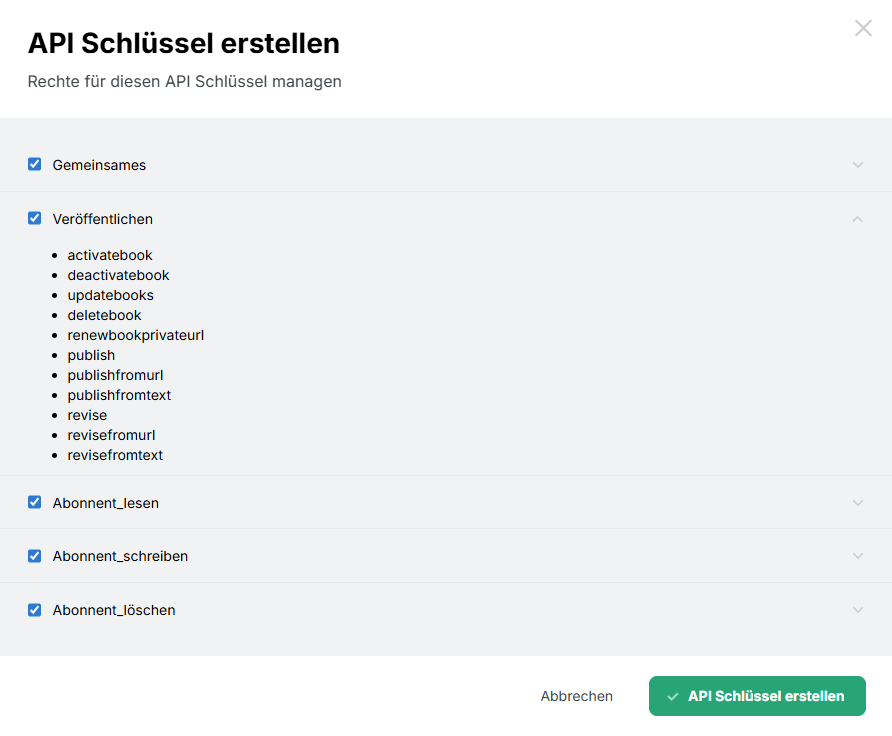Select the updatebooks list entry
The width and height of the screenshot is (892, 736).
coord(110,295)
